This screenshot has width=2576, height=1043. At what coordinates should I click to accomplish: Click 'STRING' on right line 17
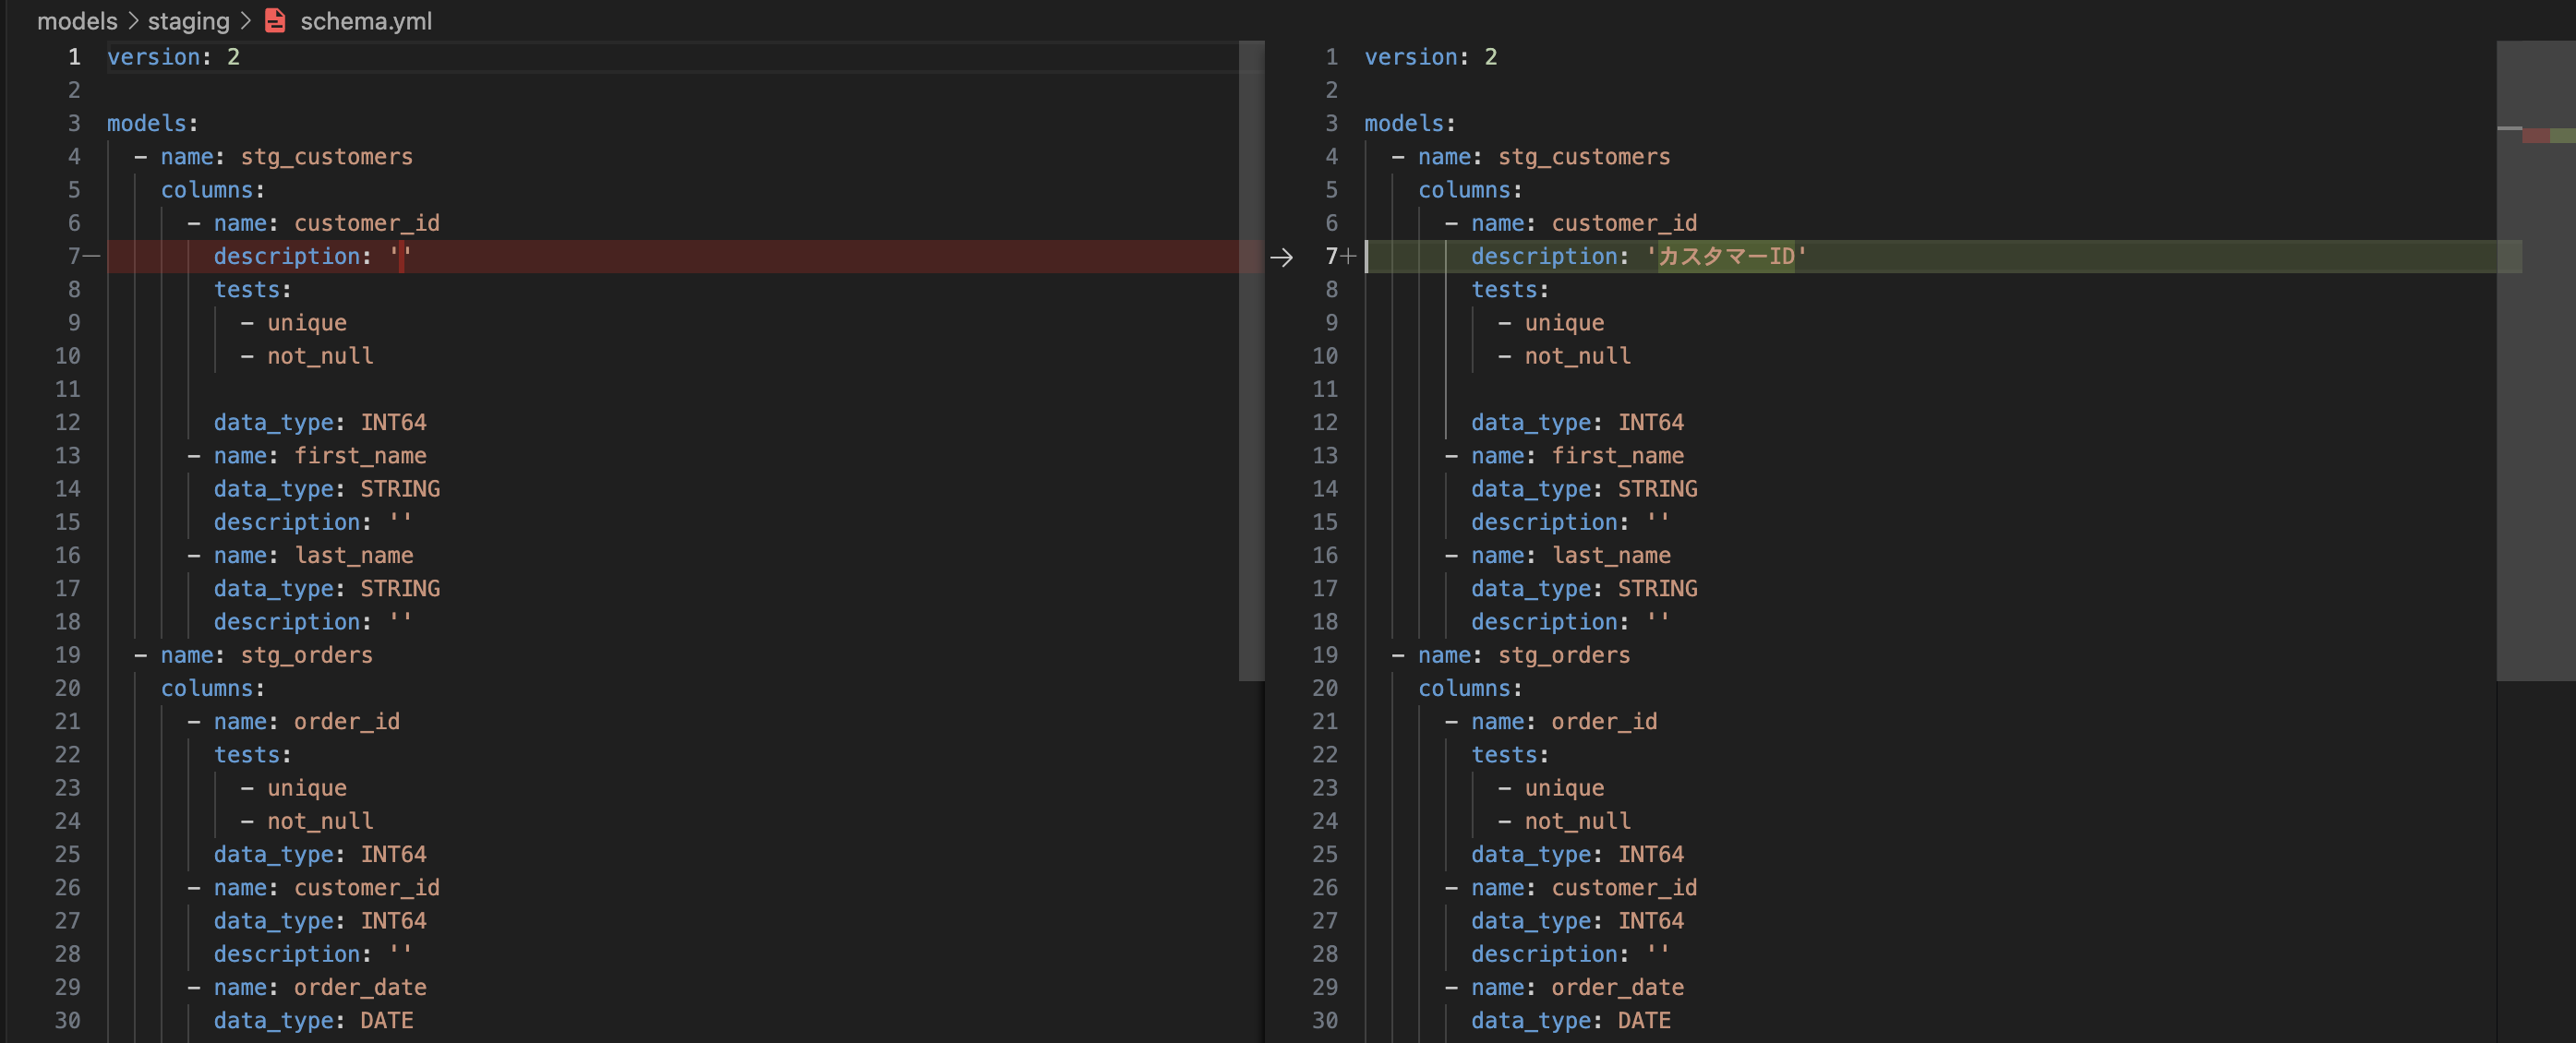[x=1658, y=589]
